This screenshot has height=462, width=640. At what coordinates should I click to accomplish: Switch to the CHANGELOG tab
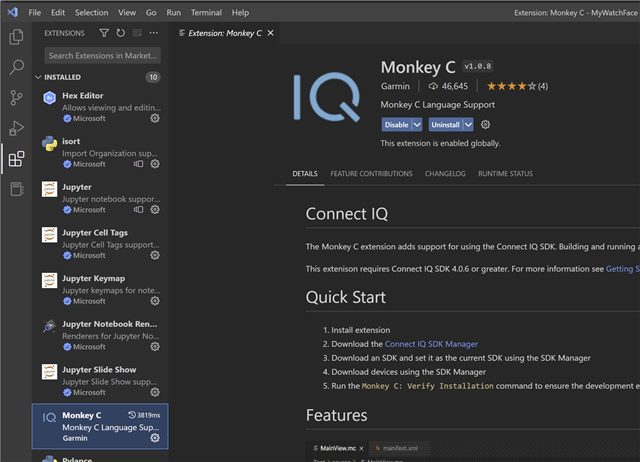[x=445, y=174]
